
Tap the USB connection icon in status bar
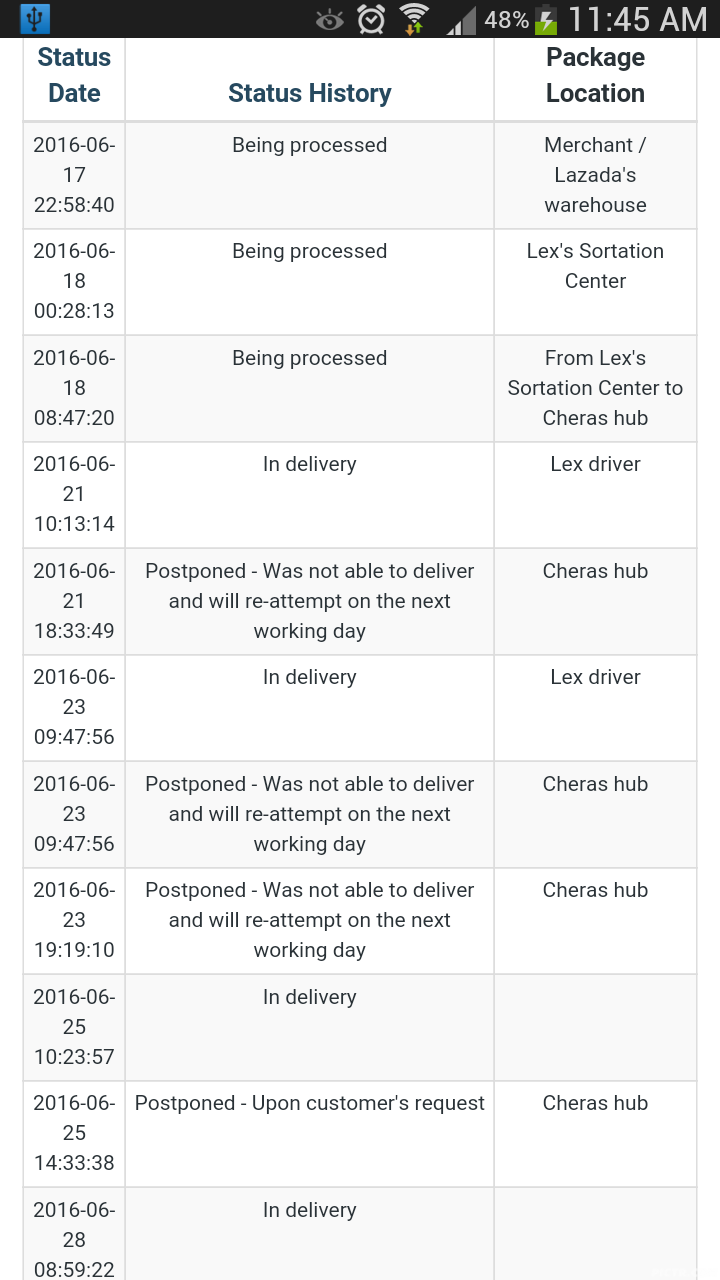pos(35,19)
